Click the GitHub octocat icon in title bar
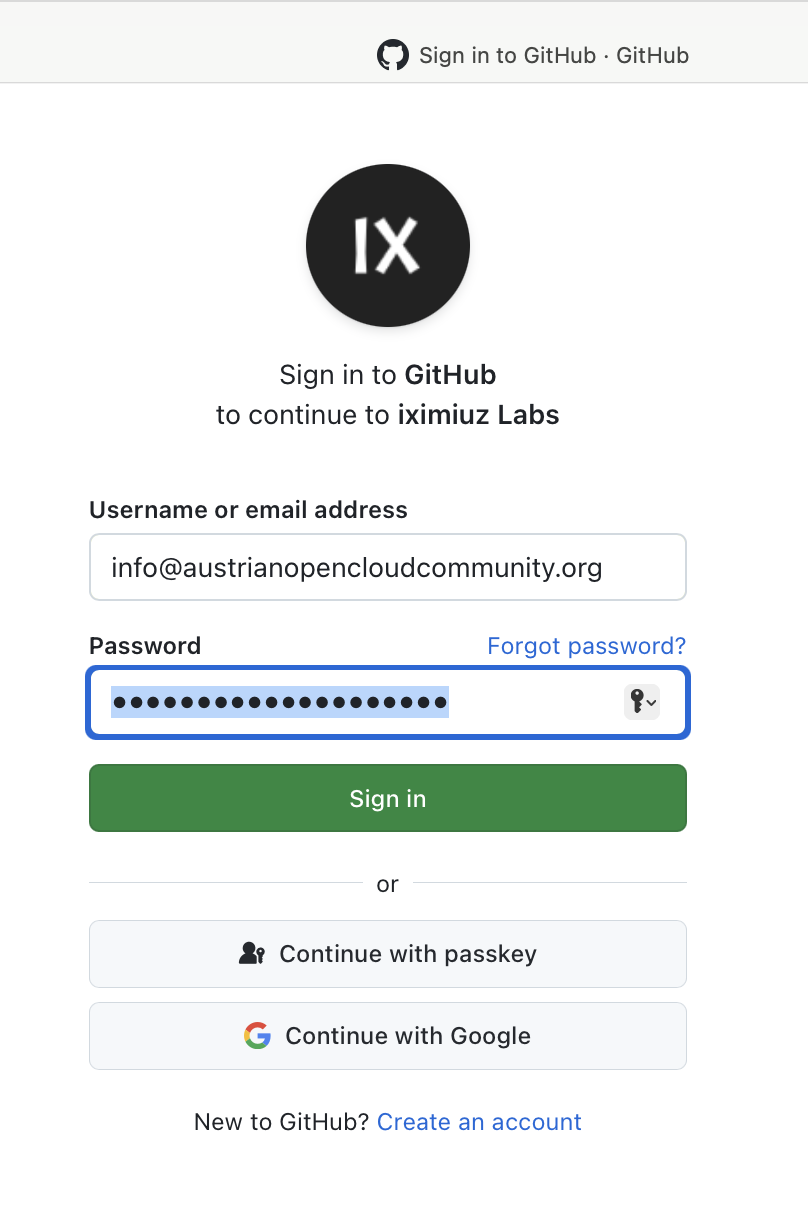Viewport: 808px width, 1210px height. 393,55
